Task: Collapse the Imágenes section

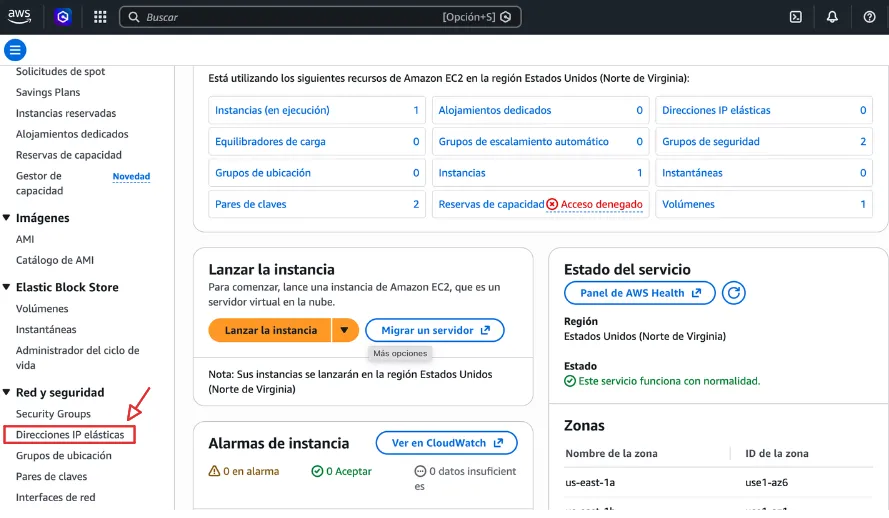Action: click(x=7, y=218)
